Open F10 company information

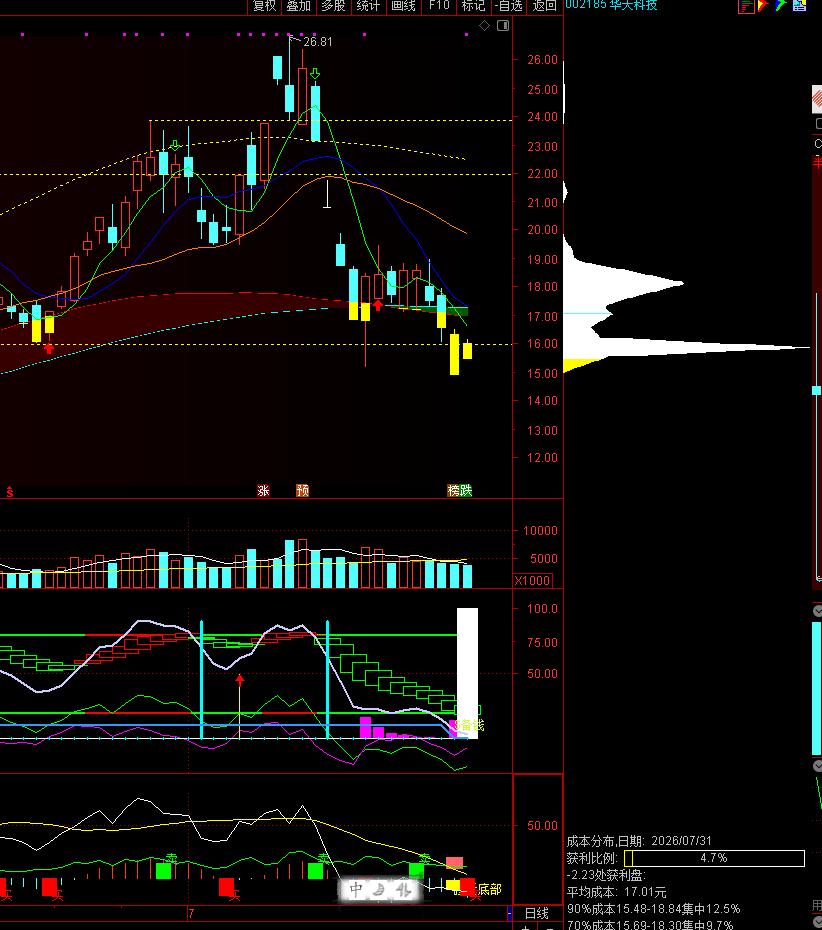point(439,6)
